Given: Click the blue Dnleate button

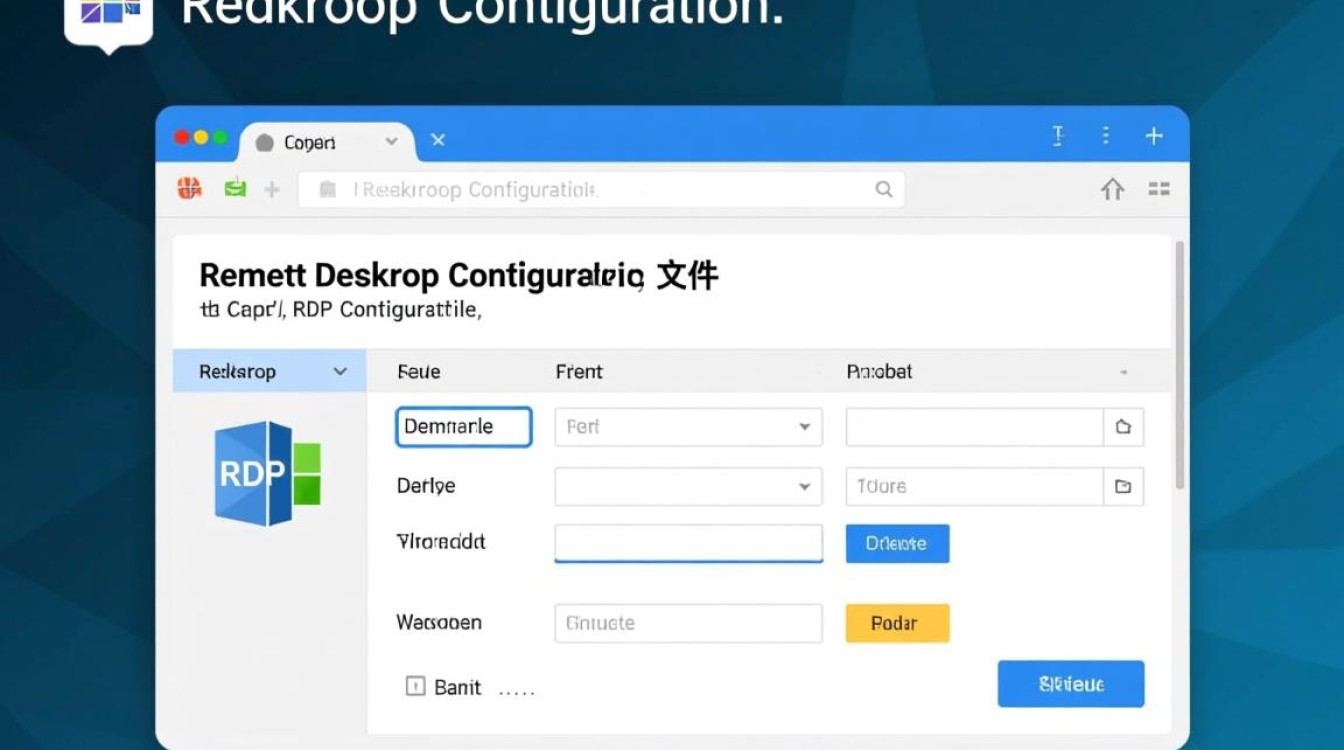Looking at the screenshot, I should (897, 544).
